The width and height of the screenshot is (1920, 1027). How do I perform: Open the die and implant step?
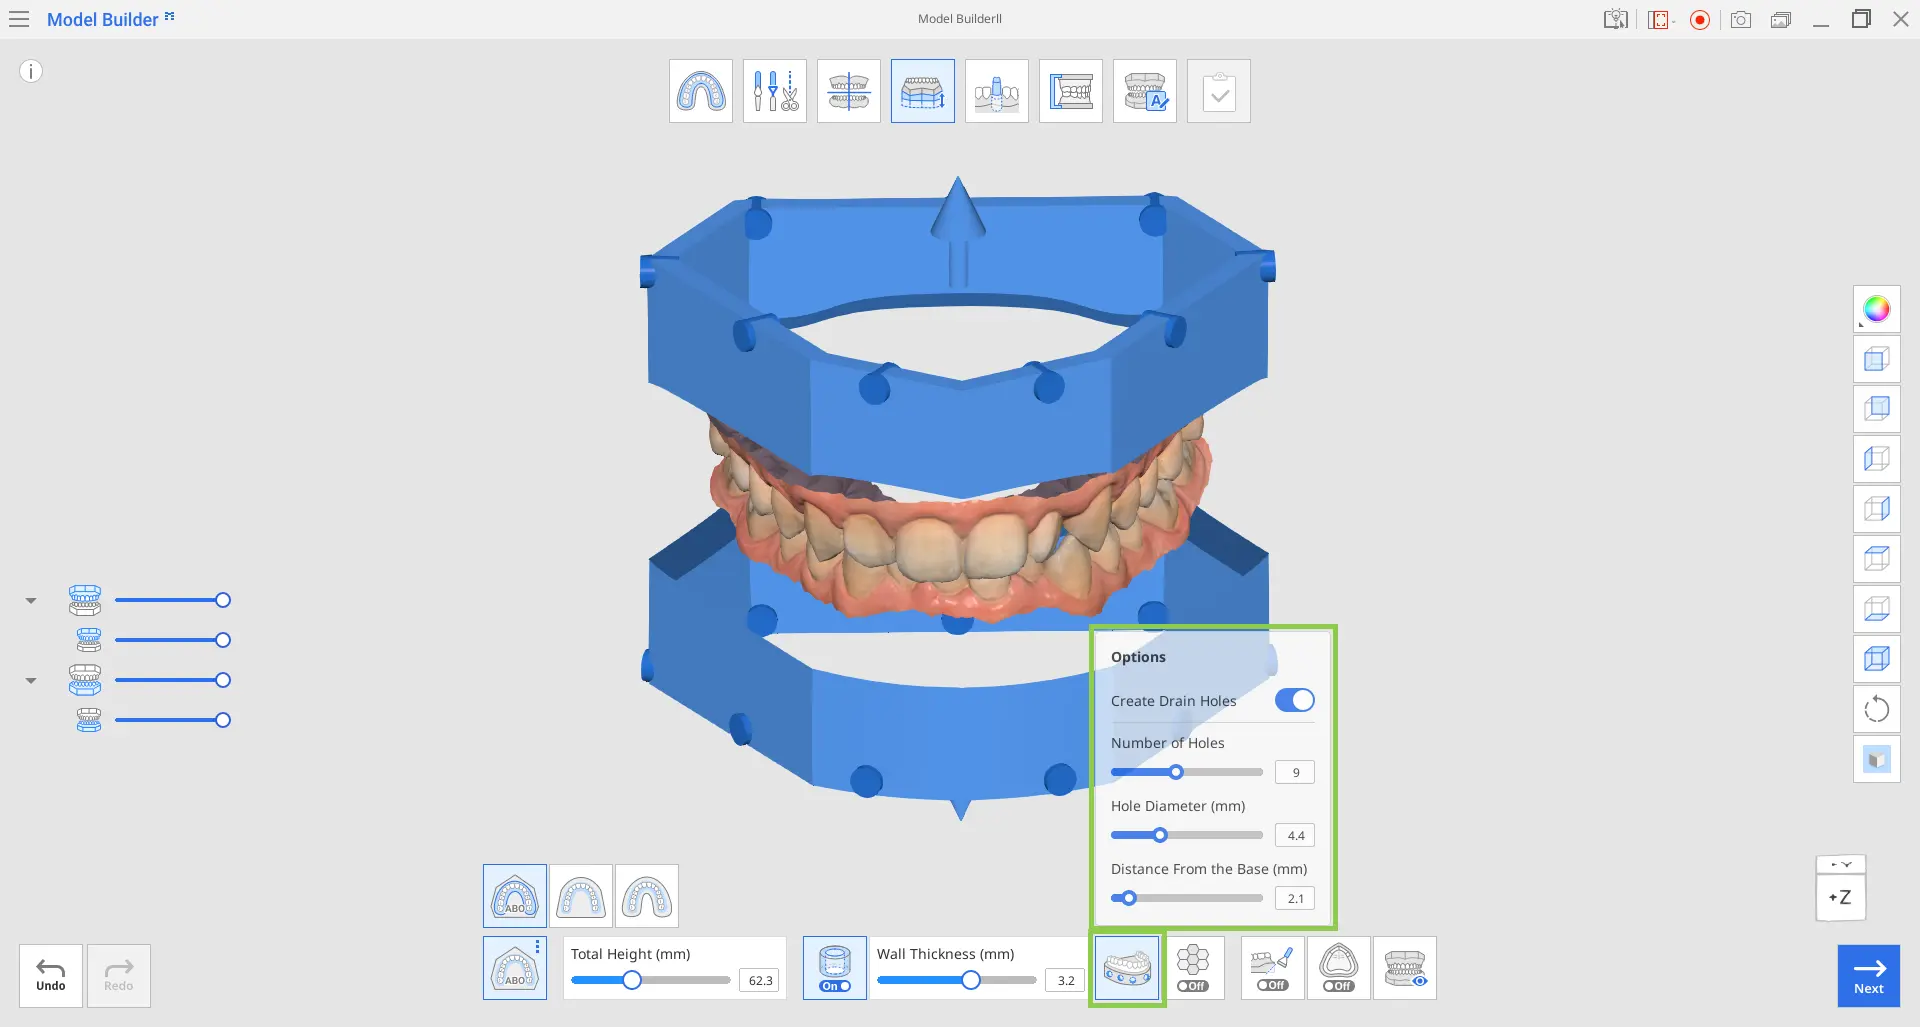click(997, 91)
